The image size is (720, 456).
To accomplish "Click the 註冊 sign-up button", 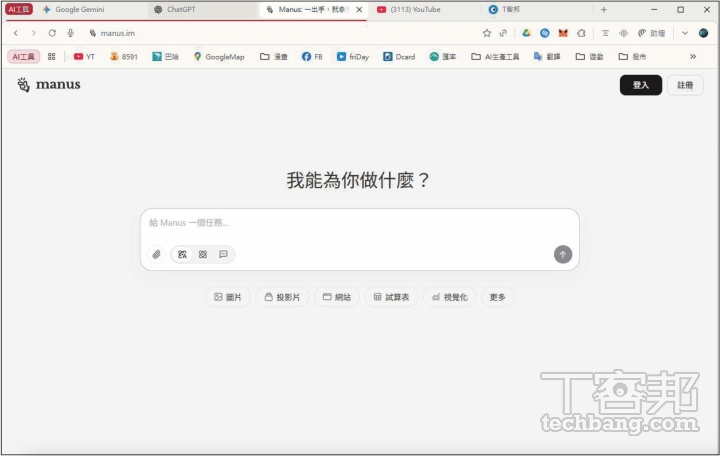I will (x=685, y=85).
